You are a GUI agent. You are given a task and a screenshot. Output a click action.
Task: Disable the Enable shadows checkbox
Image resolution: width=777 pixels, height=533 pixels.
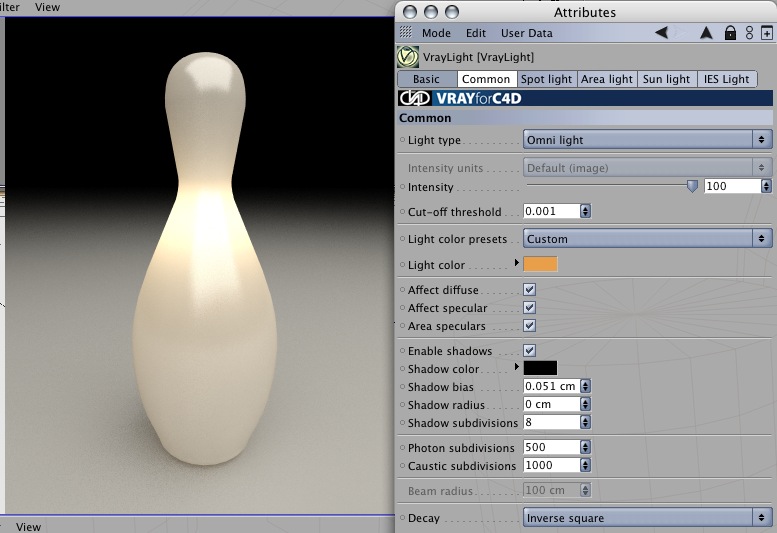(x=529, y=351)
